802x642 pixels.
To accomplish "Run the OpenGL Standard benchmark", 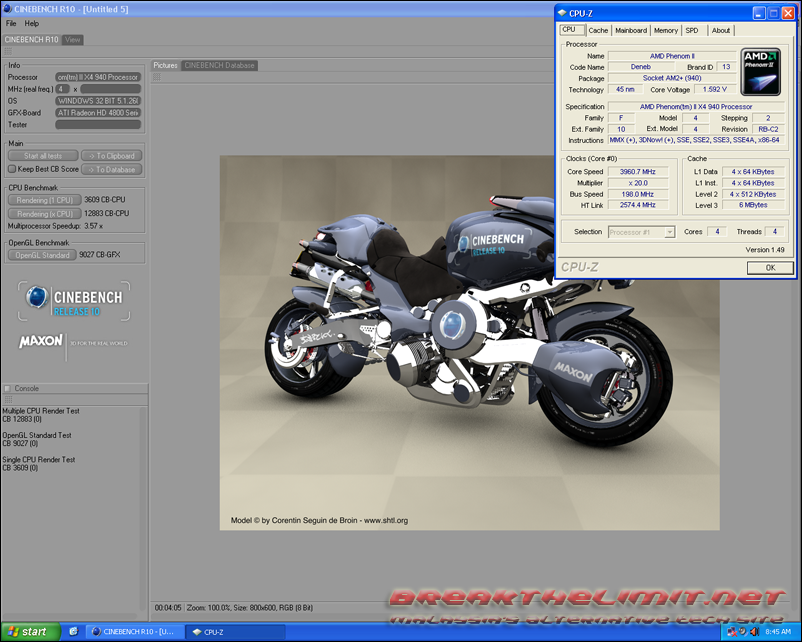I will pyautogui.click(x=42, y=255).
